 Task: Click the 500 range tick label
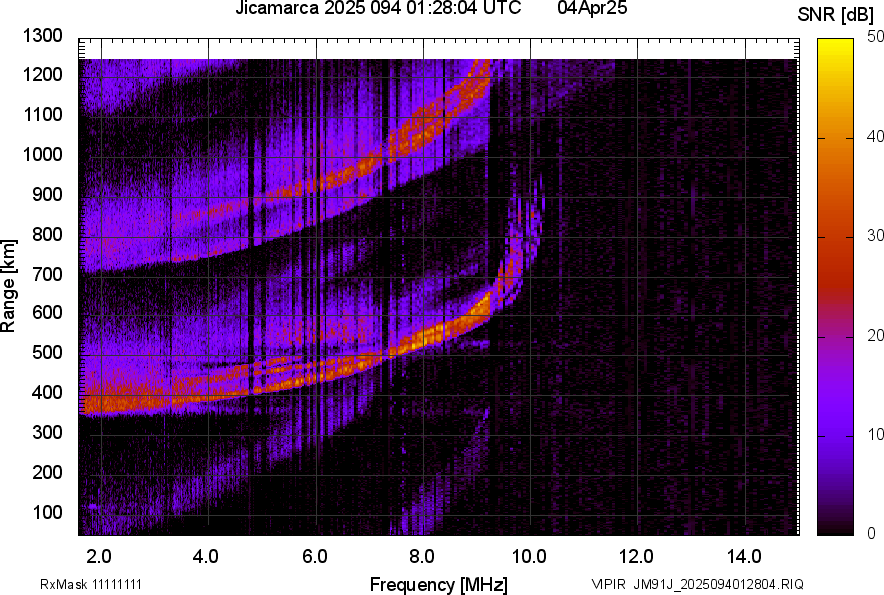[47, 352]
